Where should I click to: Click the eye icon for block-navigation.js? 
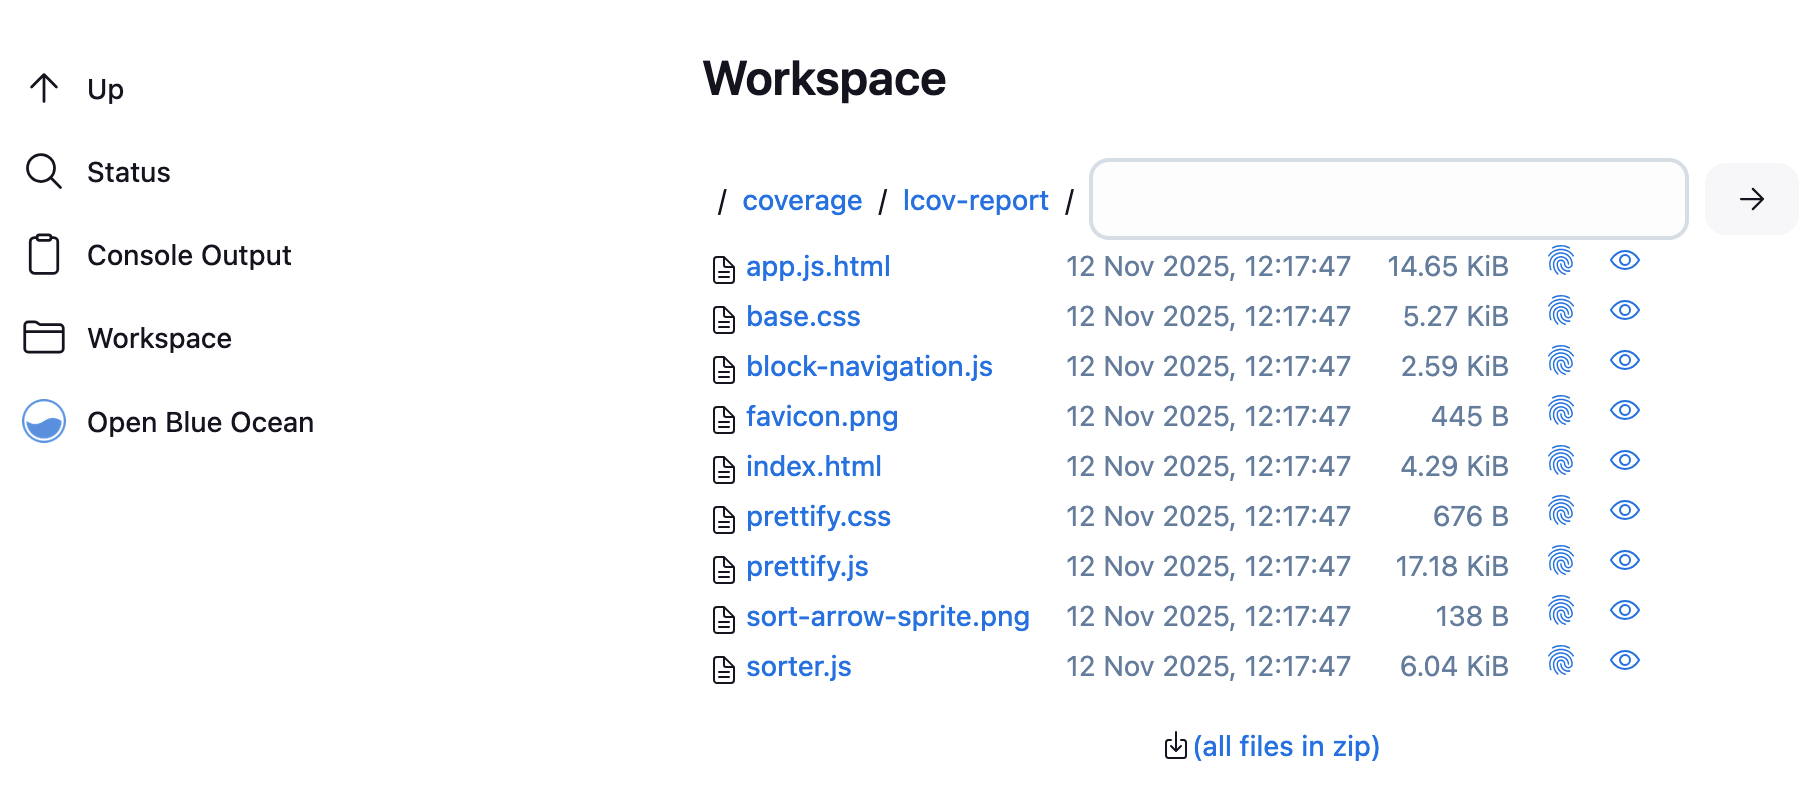tap(1625, 360)
